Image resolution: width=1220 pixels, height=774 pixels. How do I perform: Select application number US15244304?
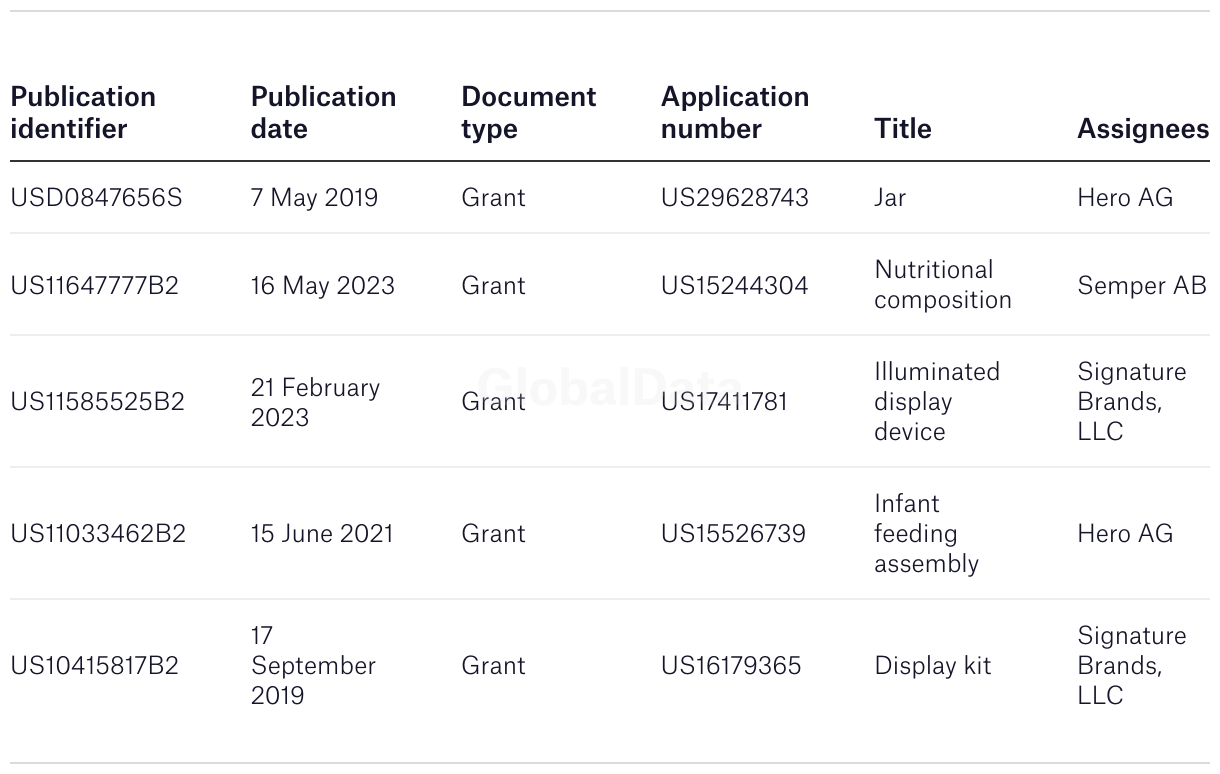(x=734, y=286)
